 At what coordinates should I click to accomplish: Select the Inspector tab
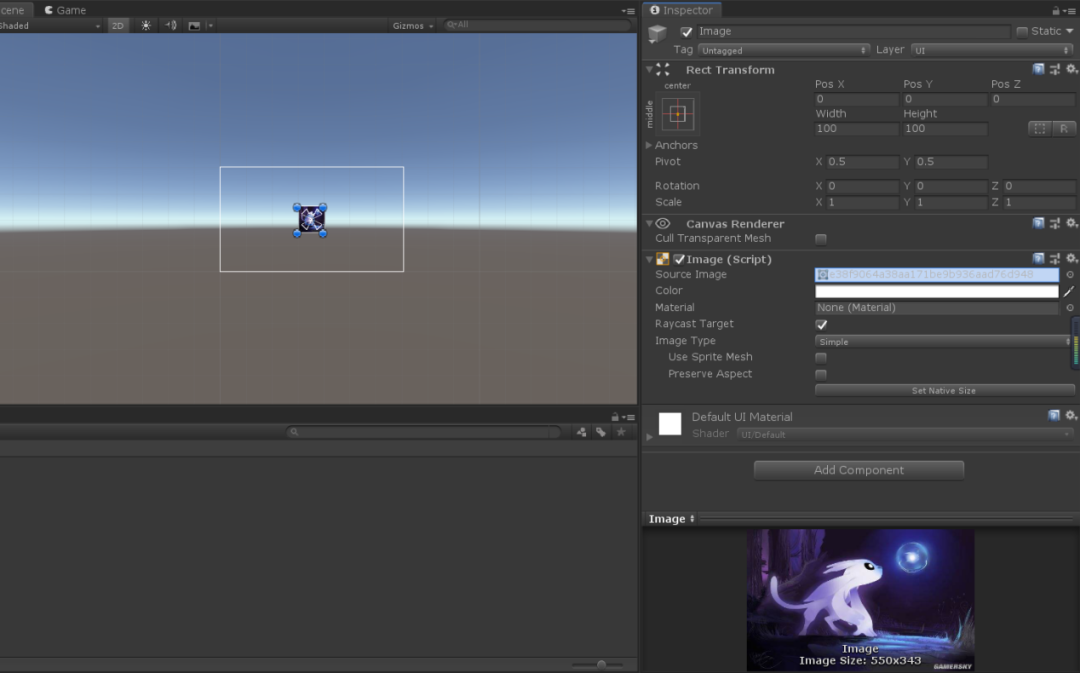pos(682,10)
